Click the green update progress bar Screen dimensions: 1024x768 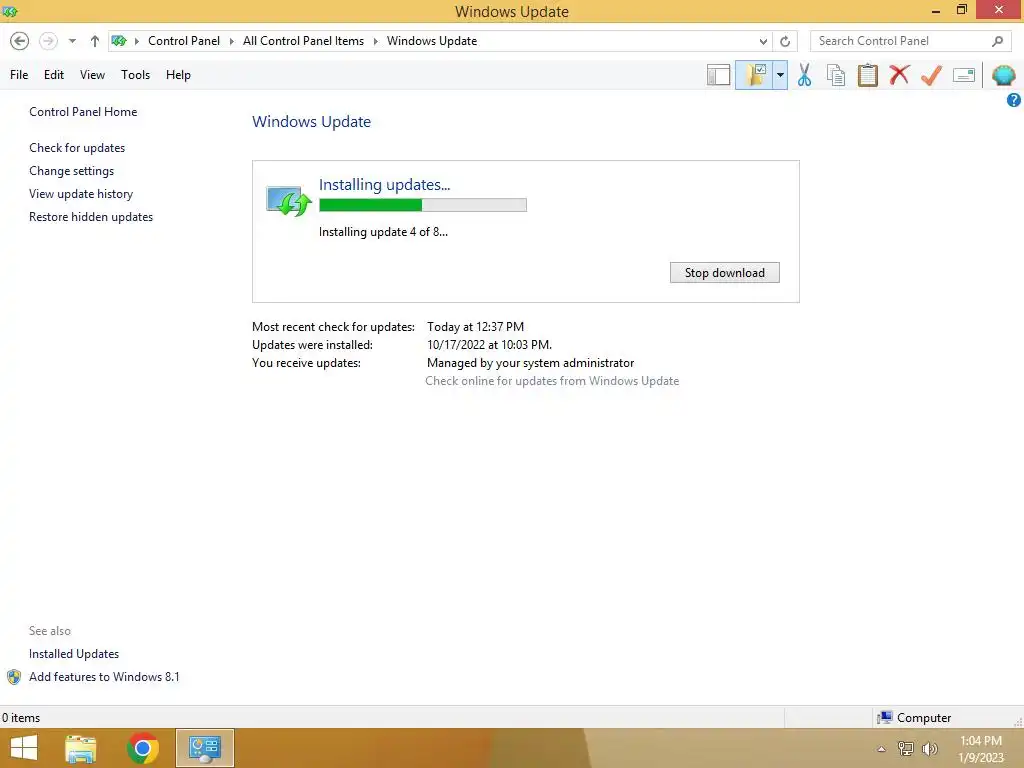click(423, 205)
